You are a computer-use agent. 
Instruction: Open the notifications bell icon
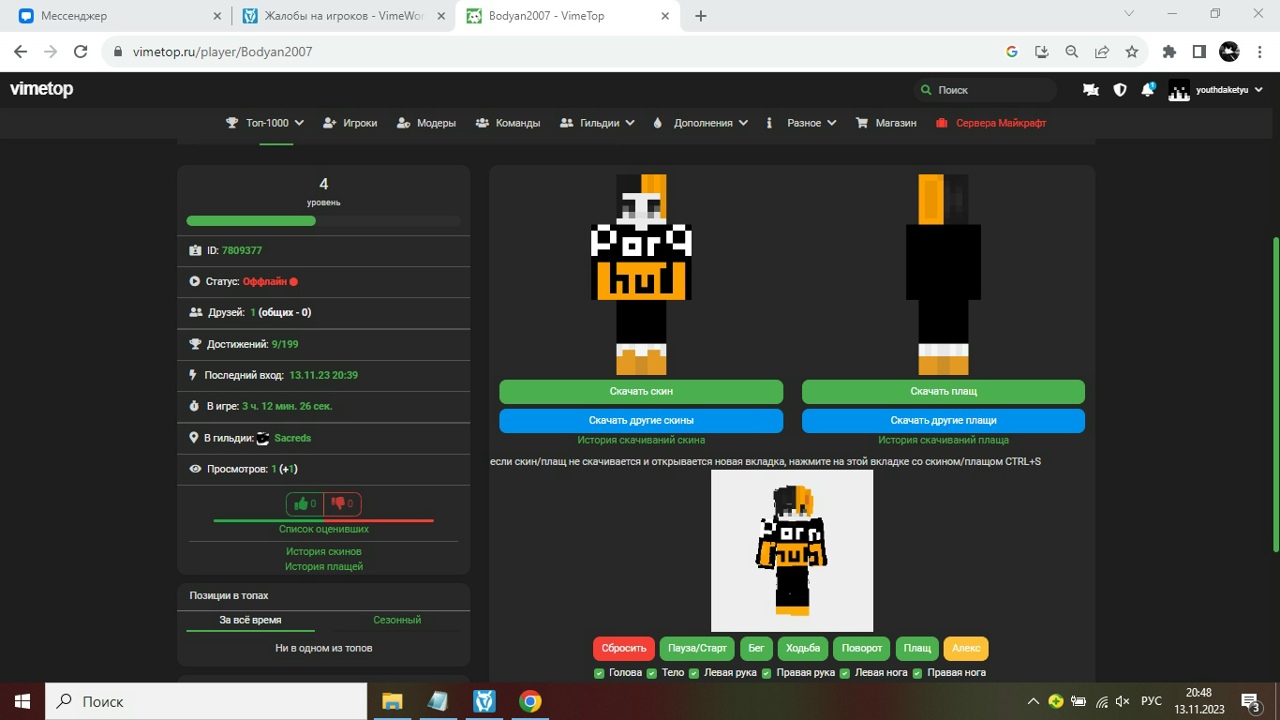click(x=1148, y=90)
